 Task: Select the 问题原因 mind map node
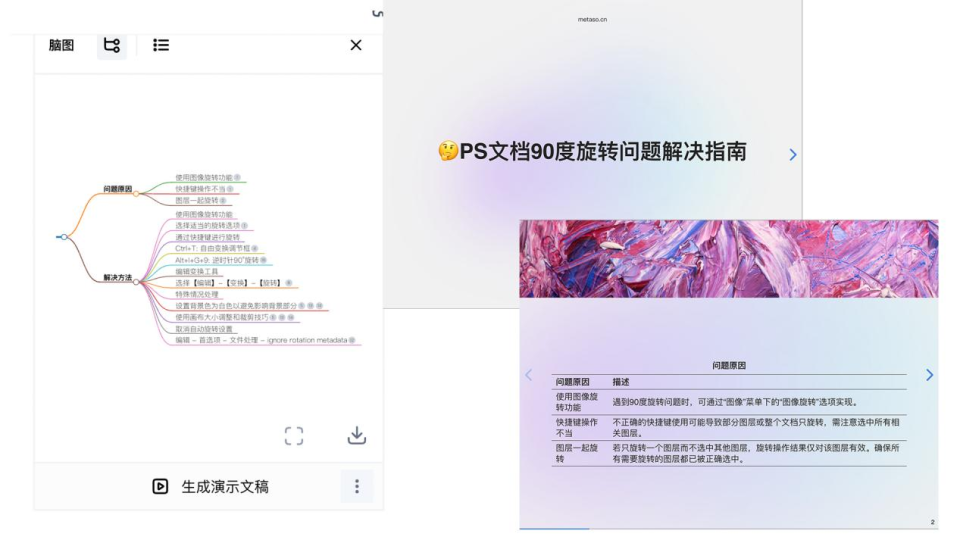pos(118,189)
